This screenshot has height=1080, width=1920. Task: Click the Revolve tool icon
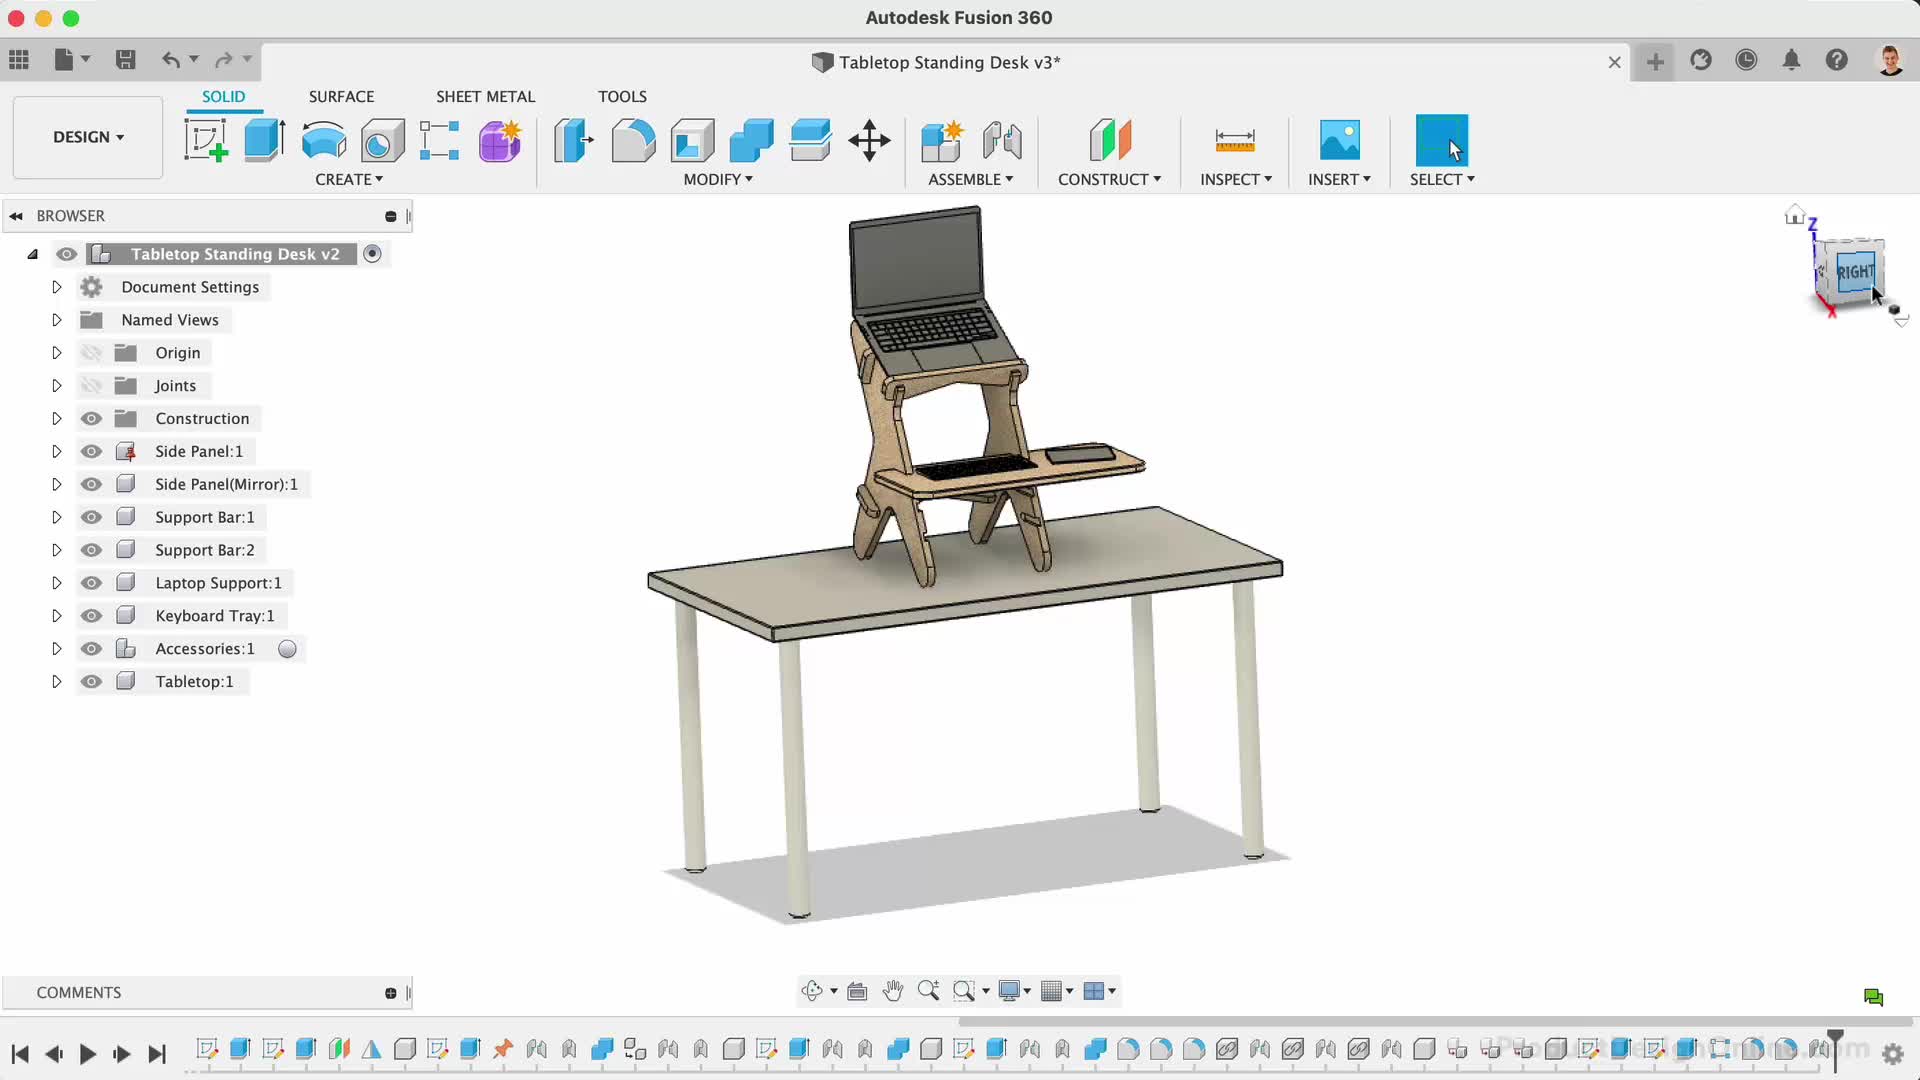point(323,140)
